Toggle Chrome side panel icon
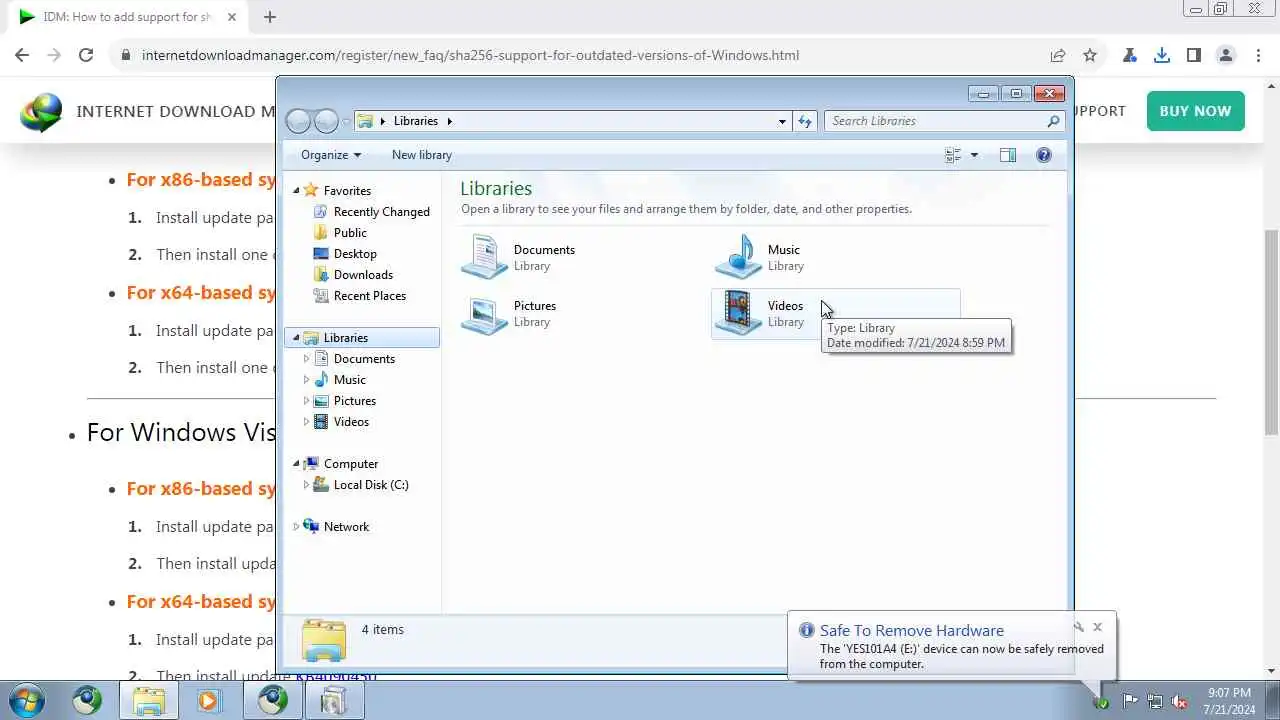 1194,55
